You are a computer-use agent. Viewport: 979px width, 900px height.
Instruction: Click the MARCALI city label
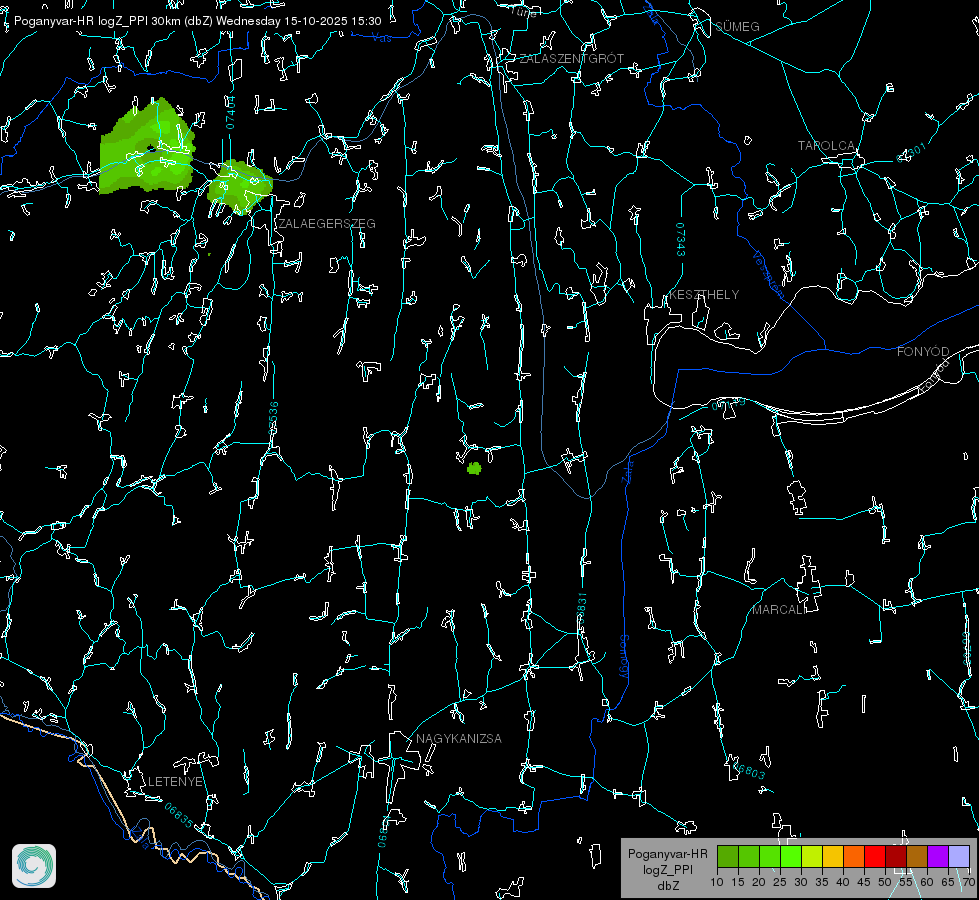pos(778,610)
